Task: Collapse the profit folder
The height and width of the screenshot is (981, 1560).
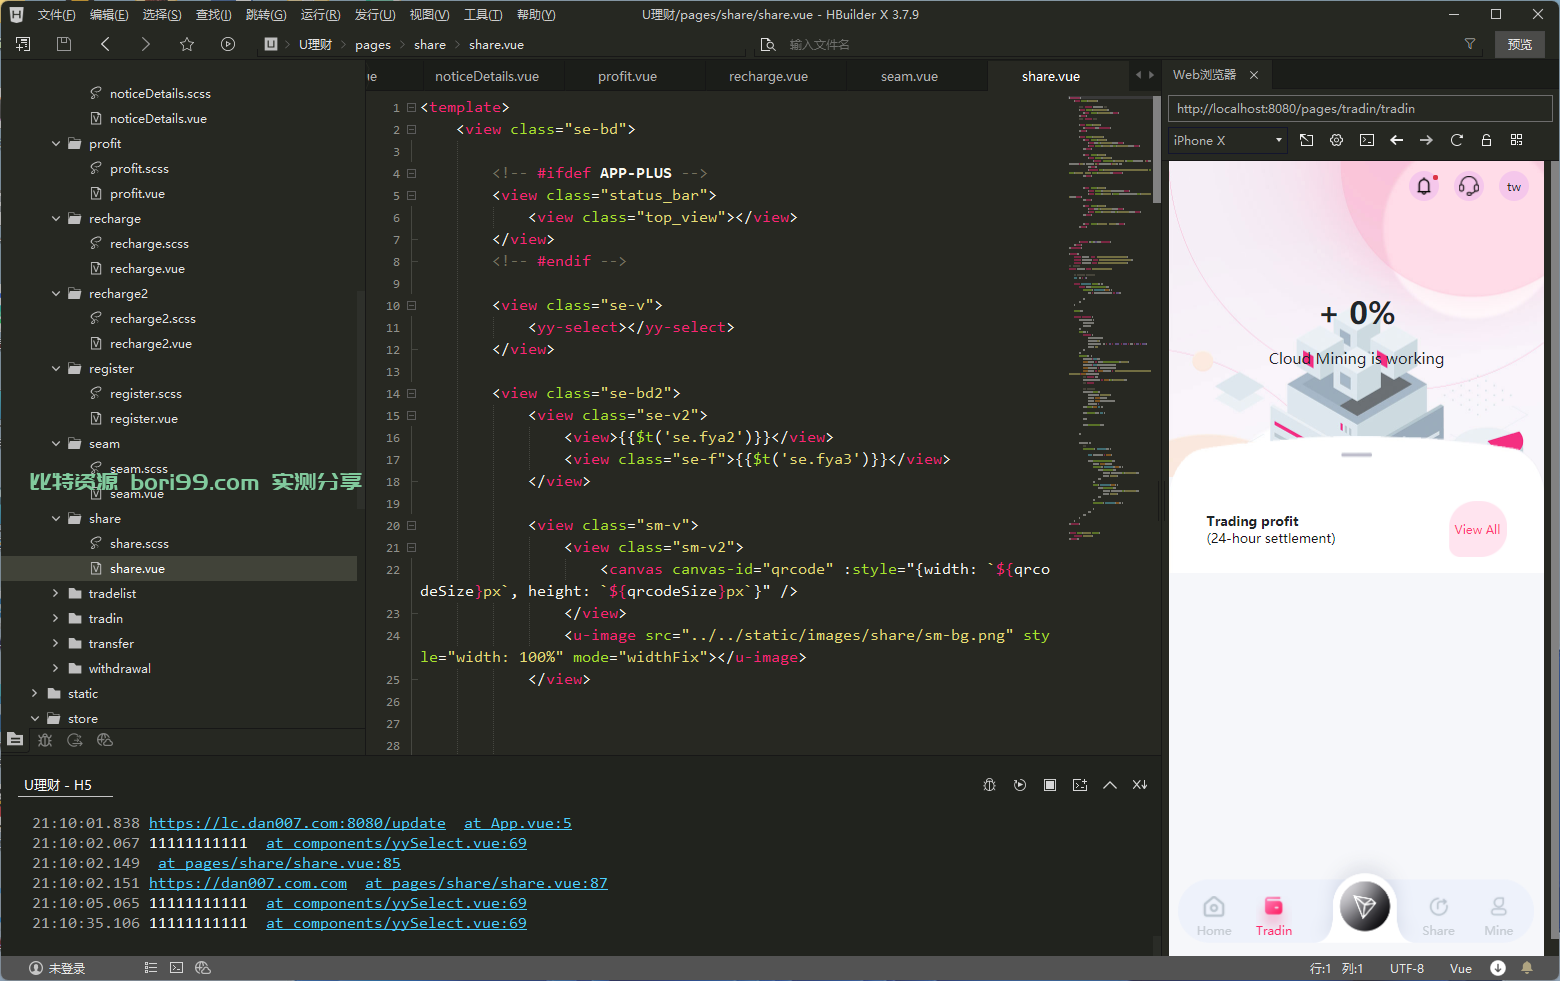Action: [x=56, y=144]
